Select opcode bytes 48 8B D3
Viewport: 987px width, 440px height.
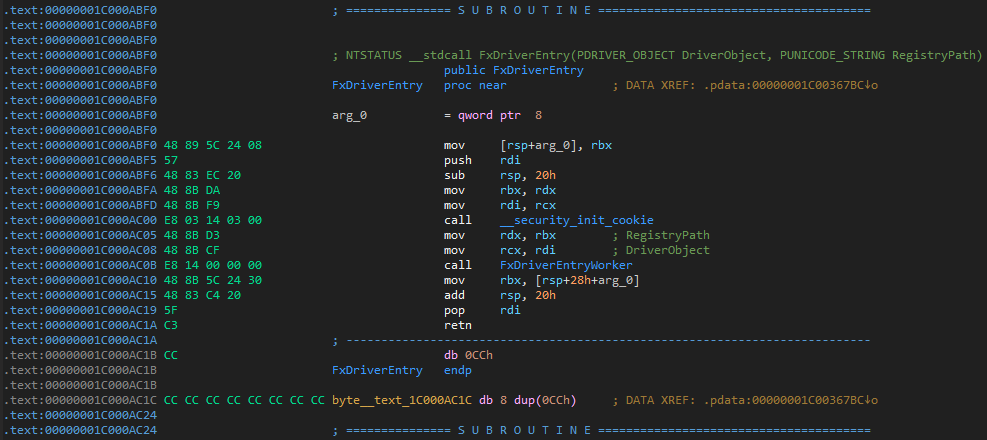click(x=191, y=235)
